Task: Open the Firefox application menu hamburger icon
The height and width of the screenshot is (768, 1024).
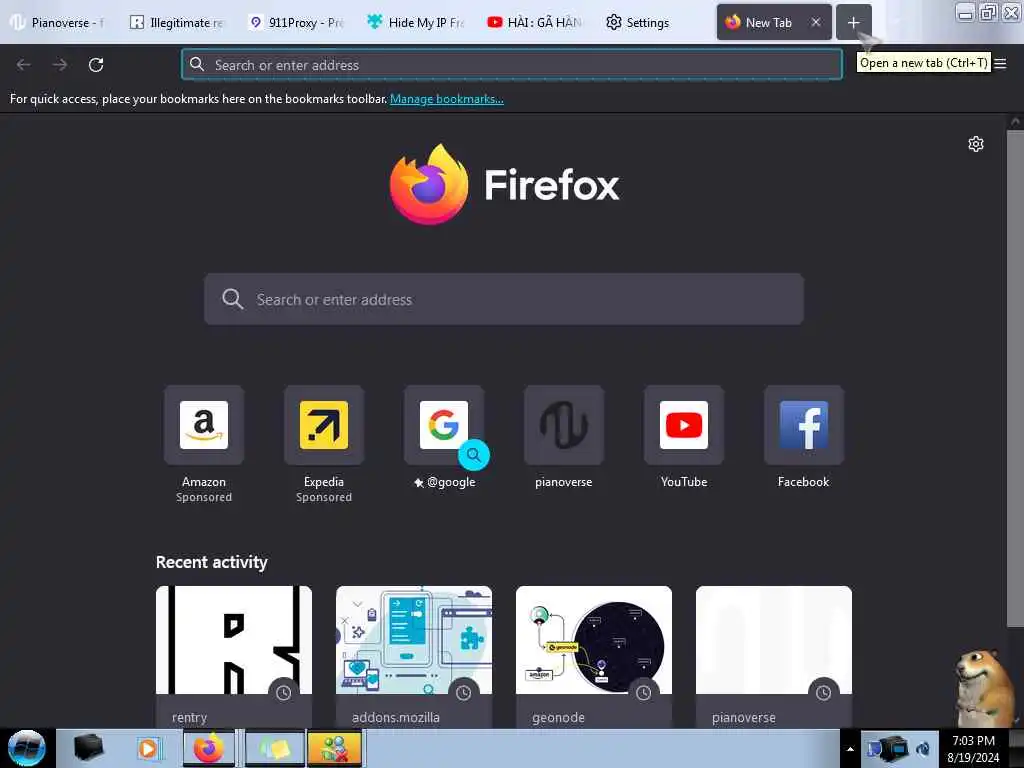Action: tap(1000, 64)
